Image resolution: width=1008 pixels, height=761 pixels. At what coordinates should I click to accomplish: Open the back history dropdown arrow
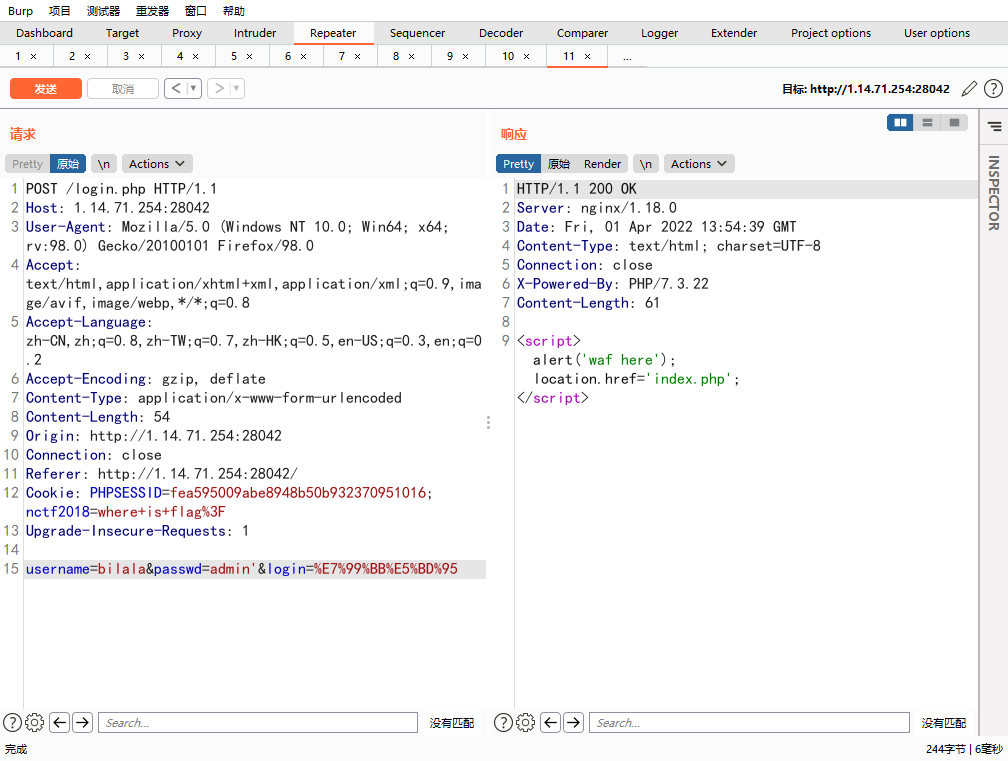click(x=194, y=88)
